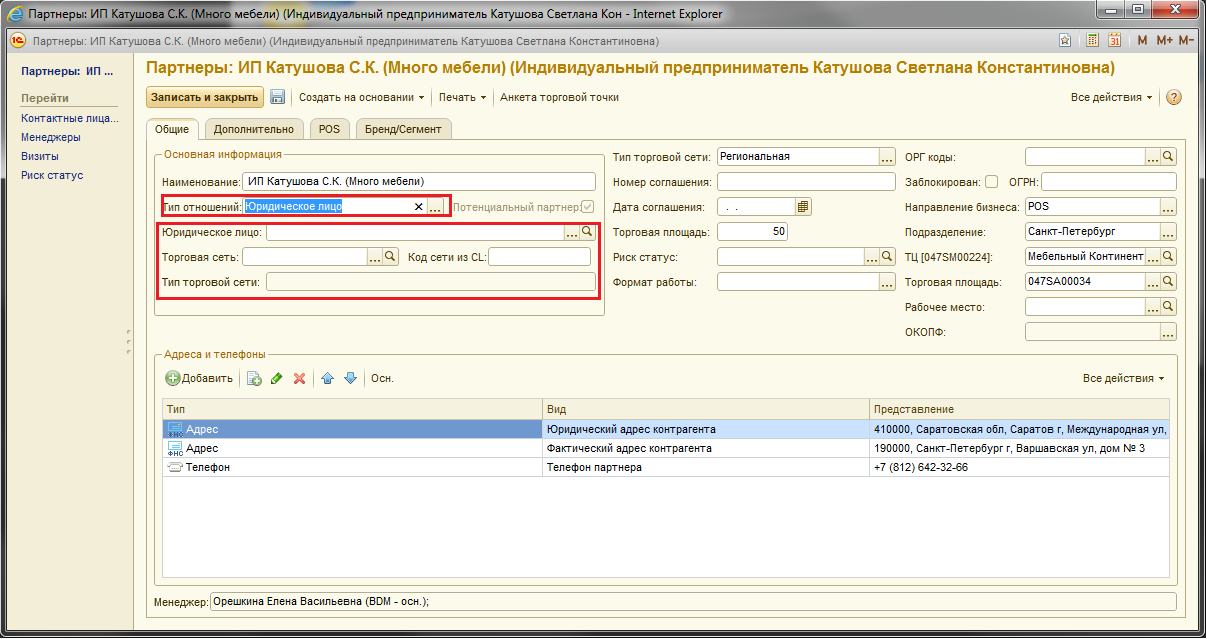
Task: Click the Записать и закрыть button
Action: 205,97
